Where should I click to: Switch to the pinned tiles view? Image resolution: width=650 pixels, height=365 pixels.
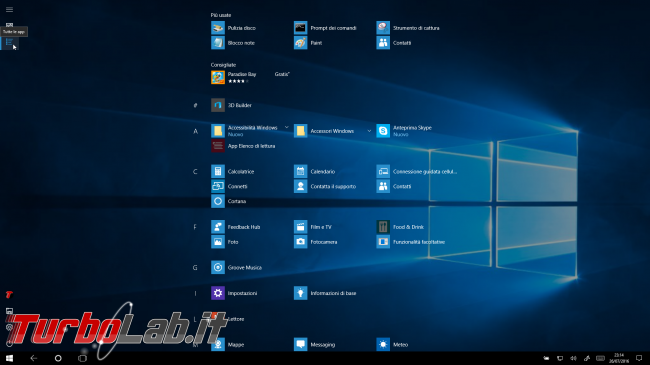click(9, 25)
